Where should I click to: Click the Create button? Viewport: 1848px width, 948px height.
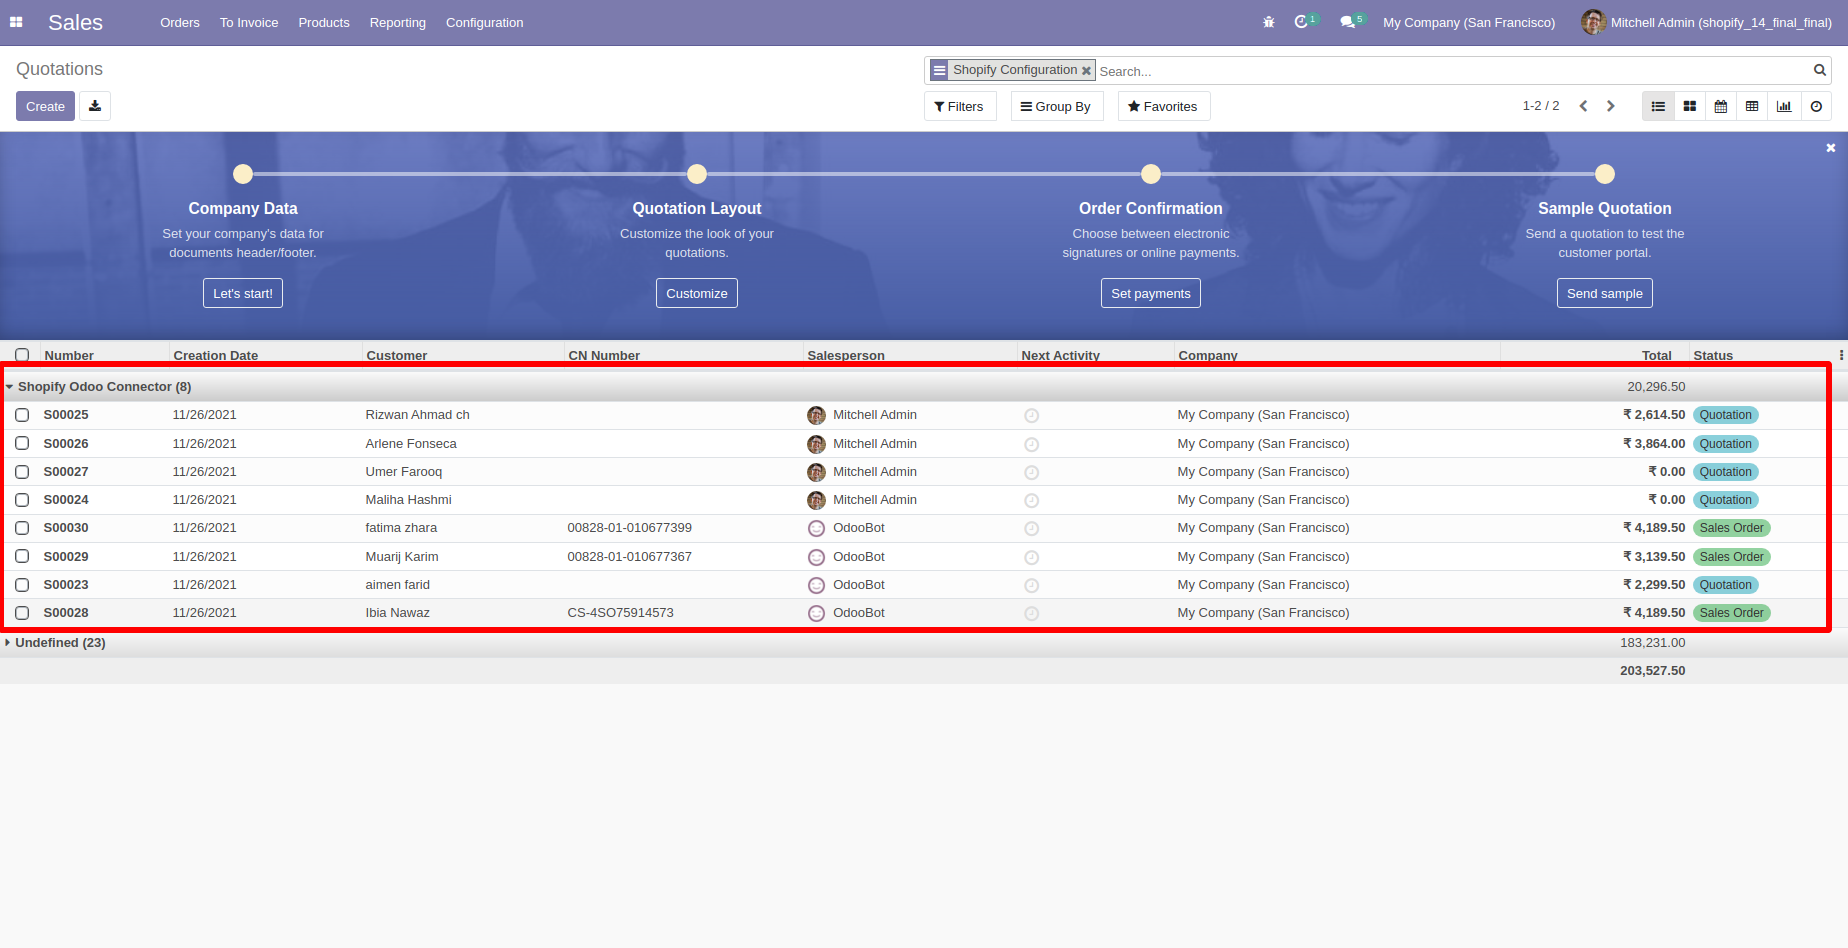pyautogui.click(x=45, y=106)
